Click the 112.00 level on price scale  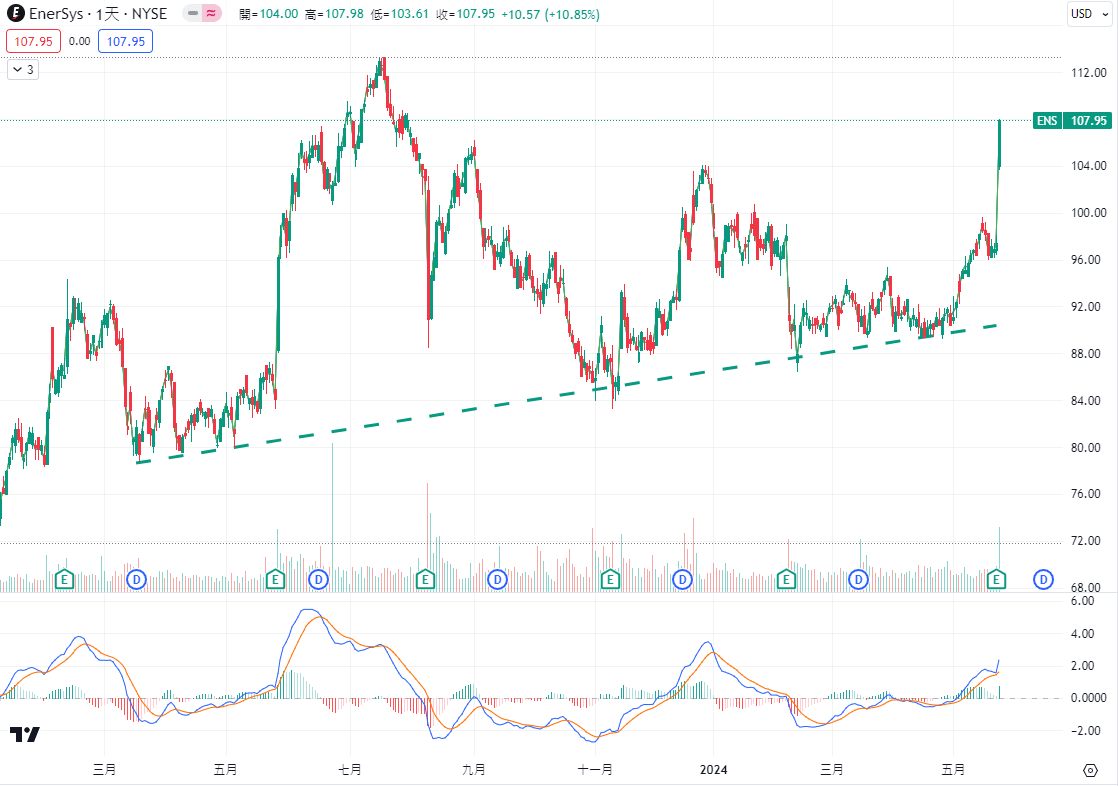point(1087,73)
